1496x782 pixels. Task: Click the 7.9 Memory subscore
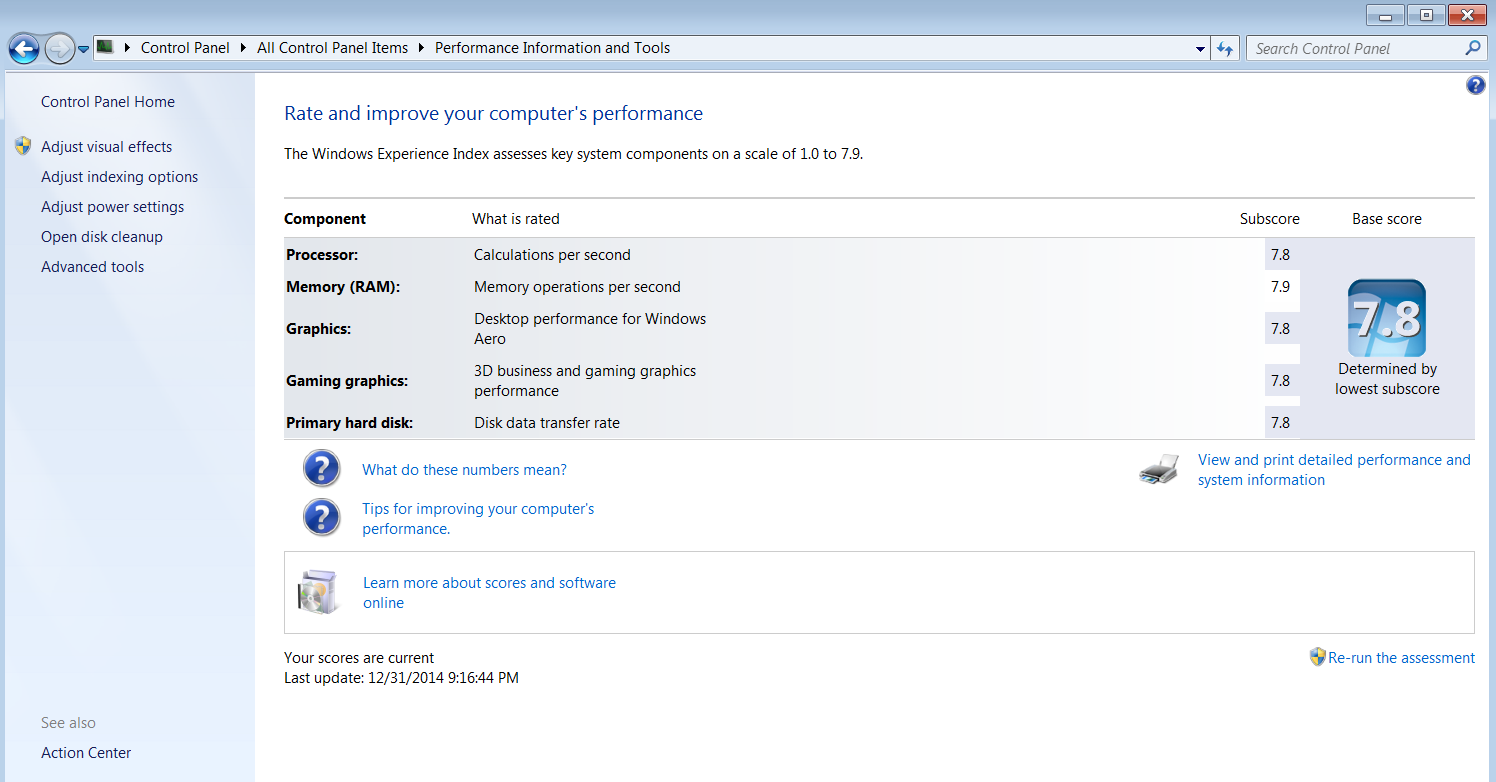(x=1281, y=287)
